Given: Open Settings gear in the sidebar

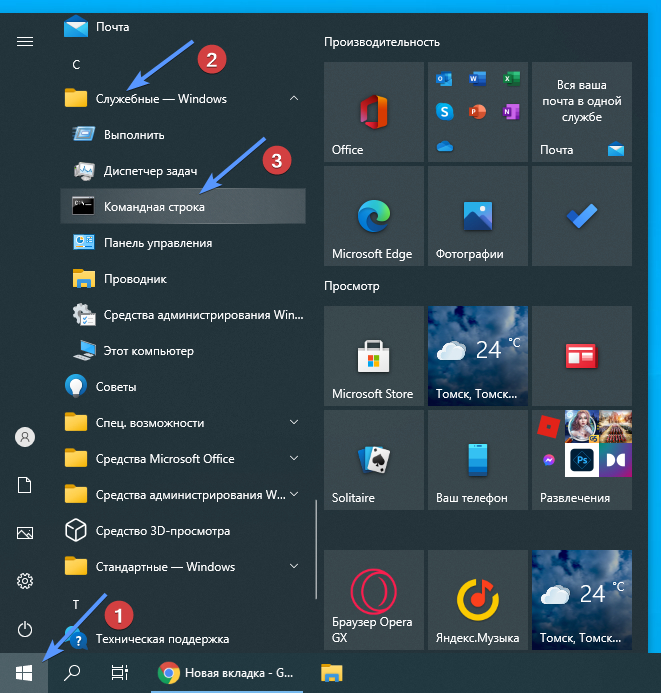Looking at the screenshot, I should 25,581.
